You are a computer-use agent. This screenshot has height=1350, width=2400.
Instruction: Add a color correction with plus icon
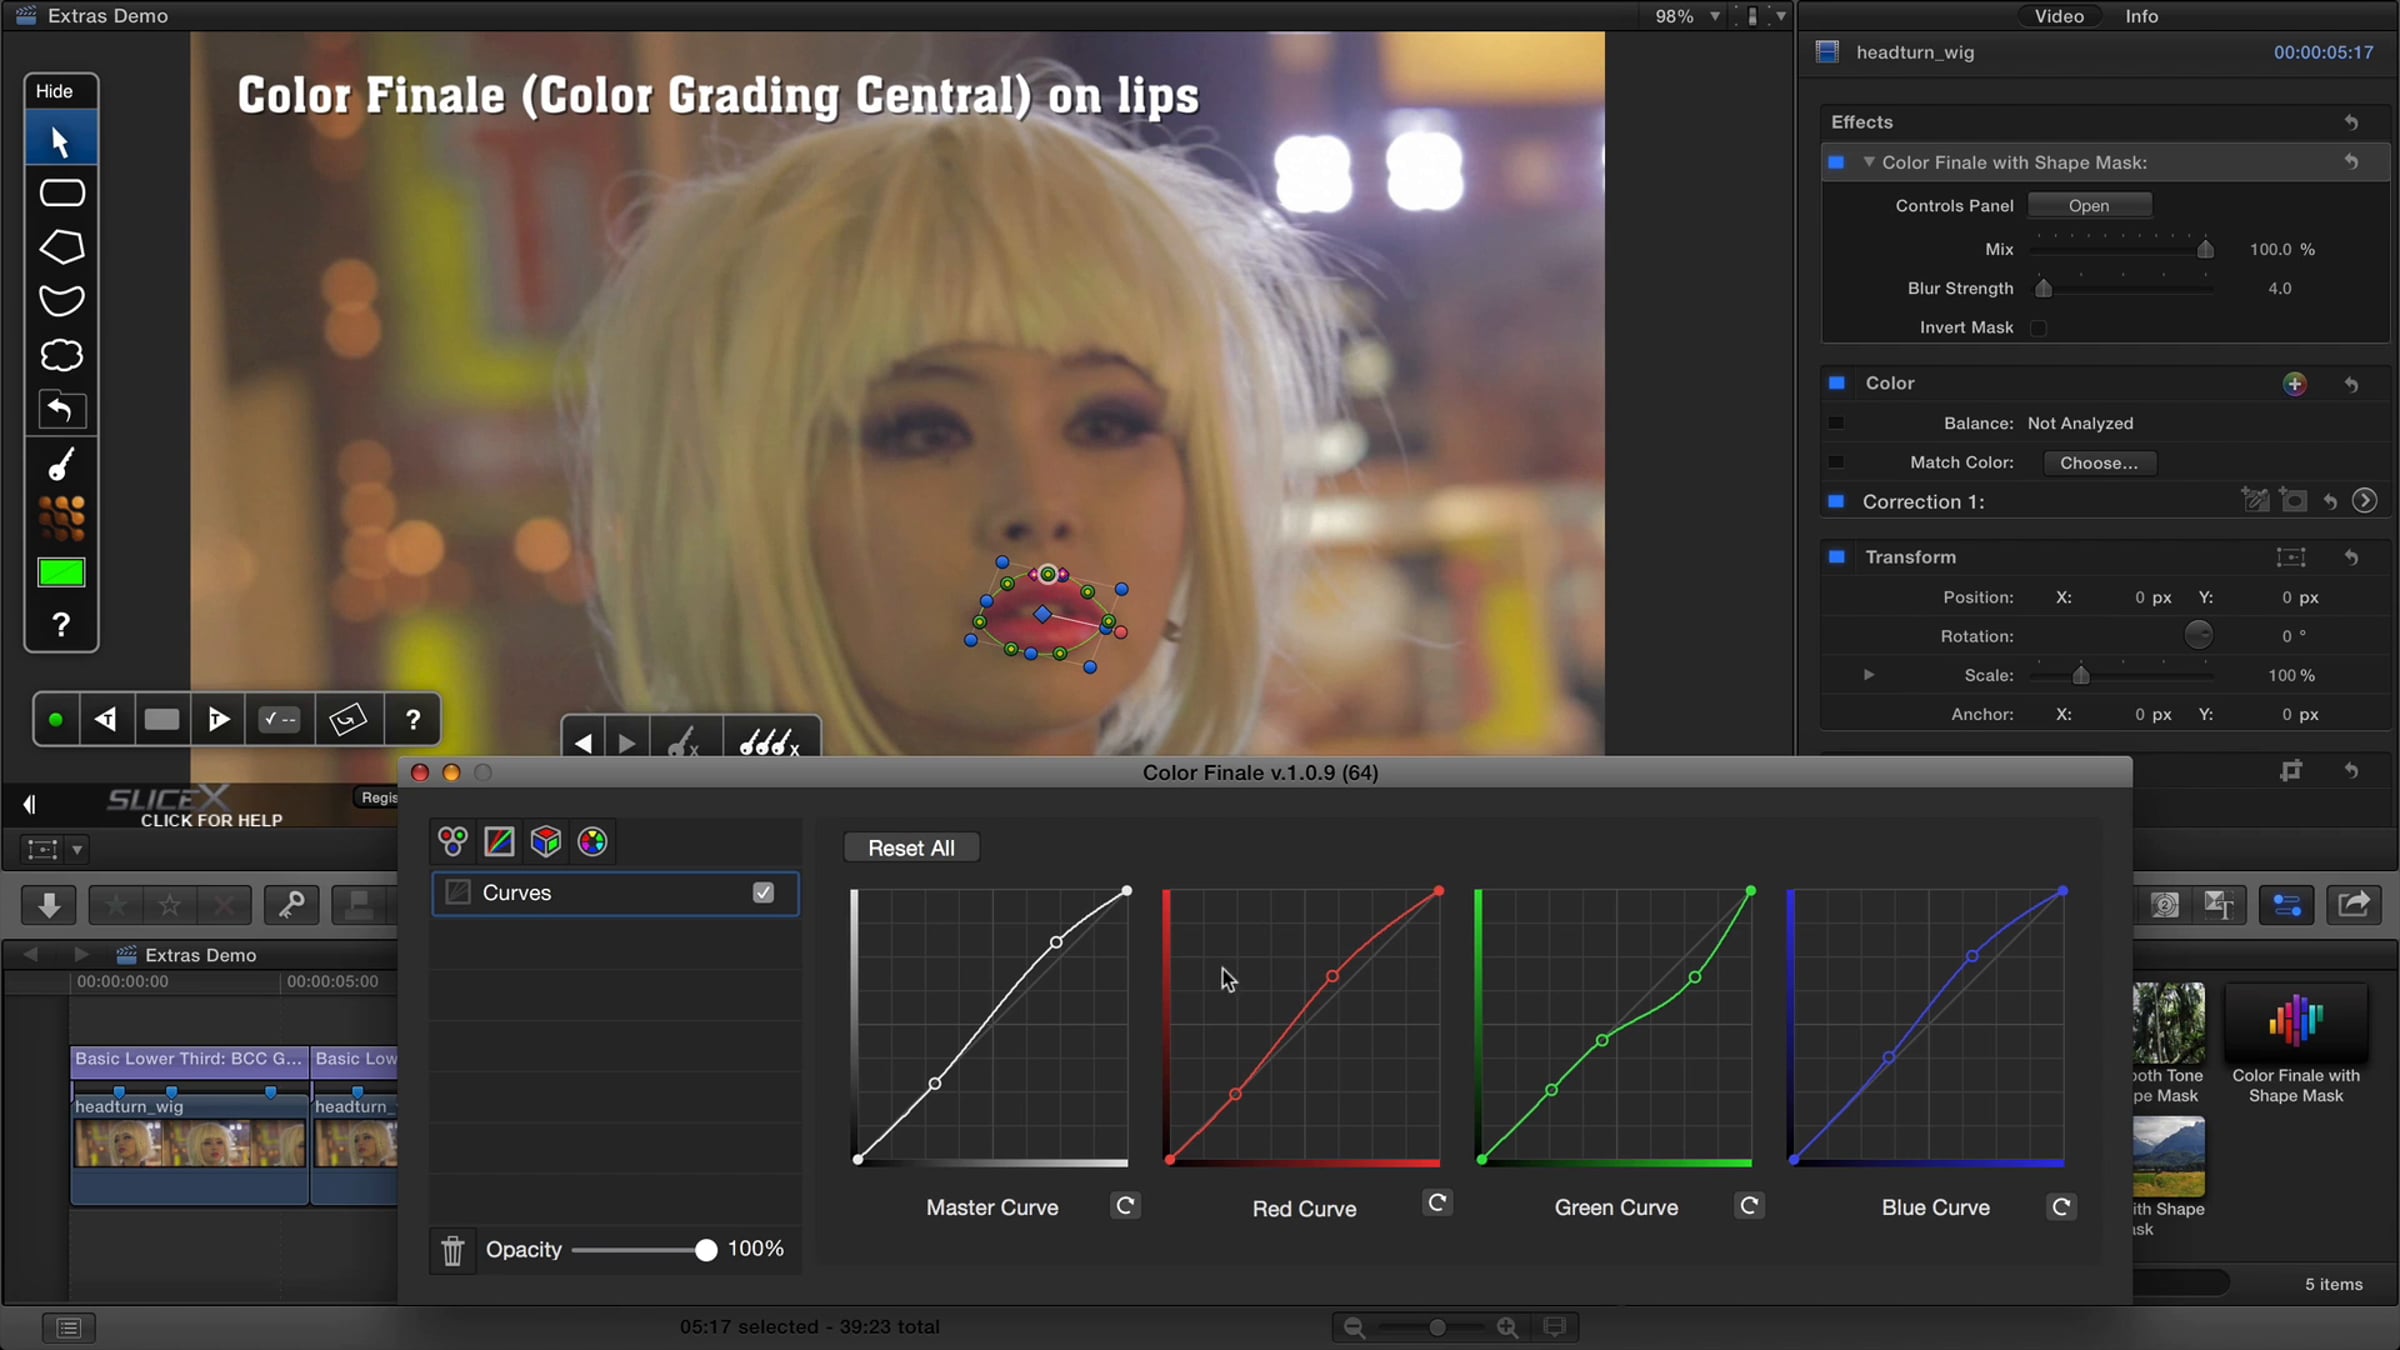pyautogui.click(x=2295, y=384)
